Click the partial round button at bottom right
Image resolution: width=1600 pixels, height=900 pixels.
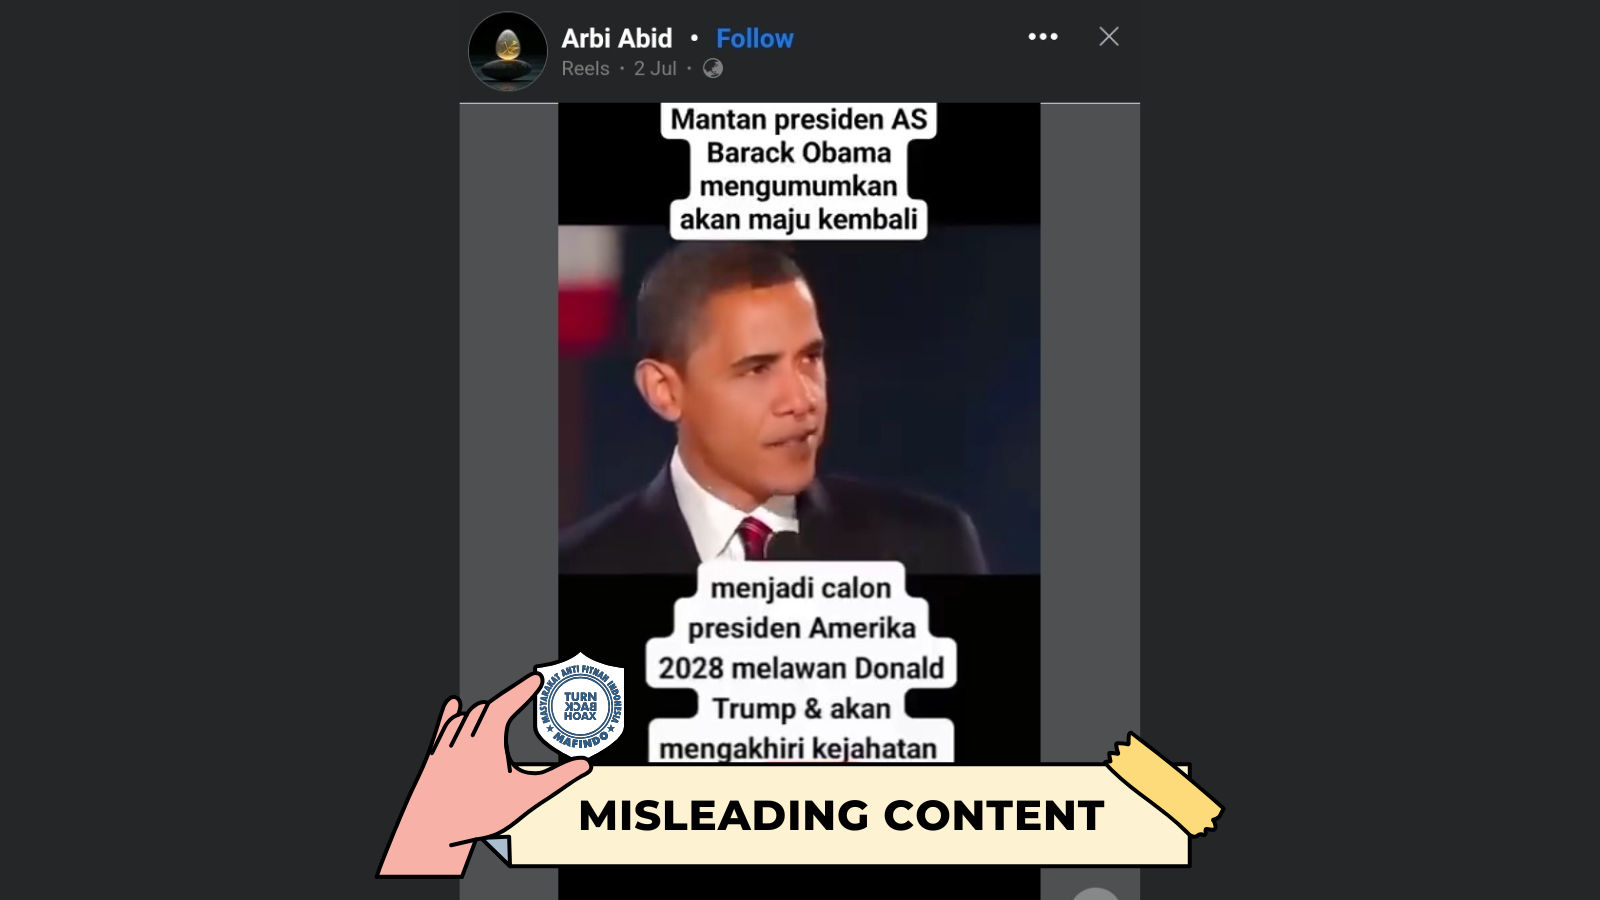coord(1095,893)
